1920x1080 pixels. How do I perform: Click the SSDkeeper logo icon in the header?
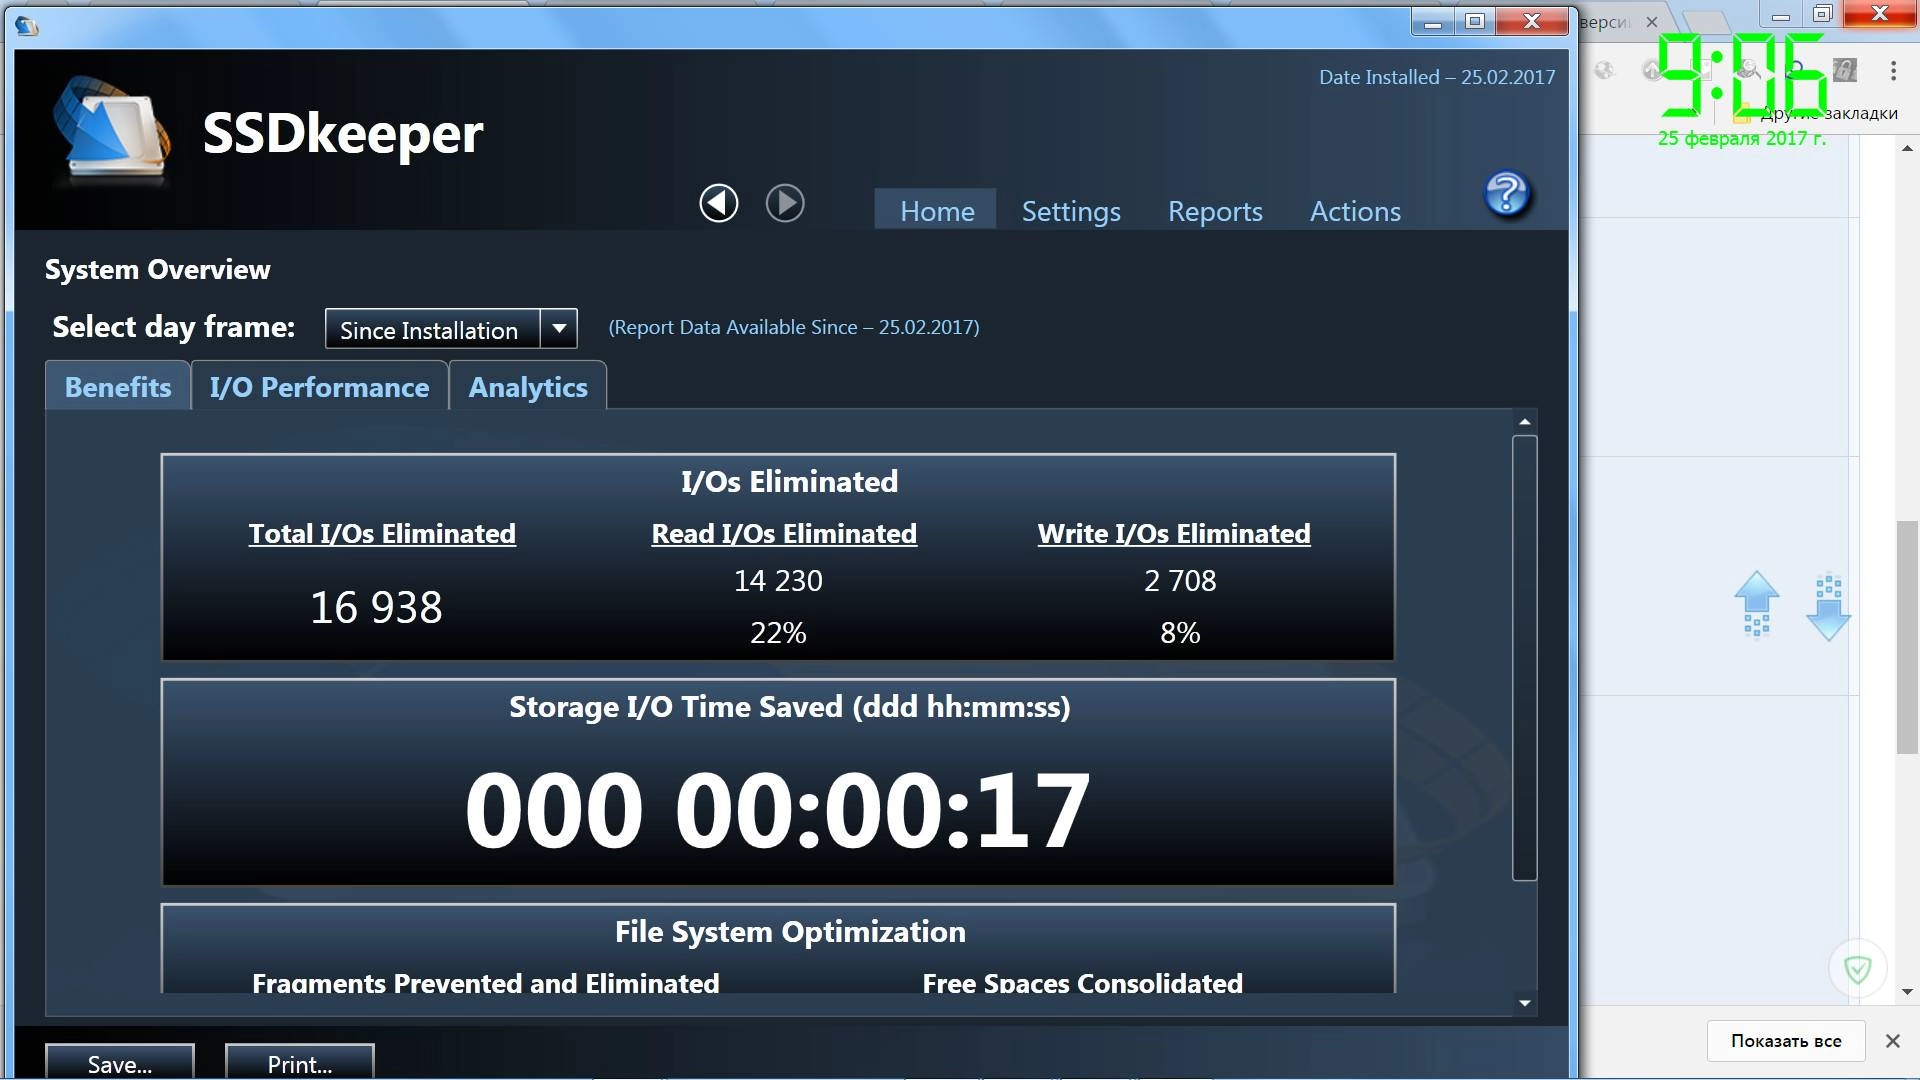(x=111, y=132)
